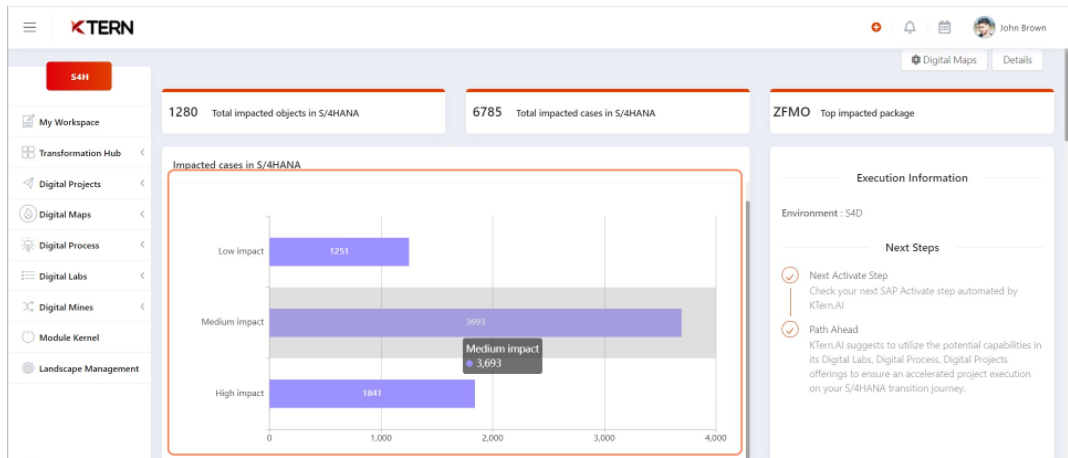Viewport: 1068px width, 458px height.
Task: Click the Environment : S4D text
Action: [x=822, y=213]
